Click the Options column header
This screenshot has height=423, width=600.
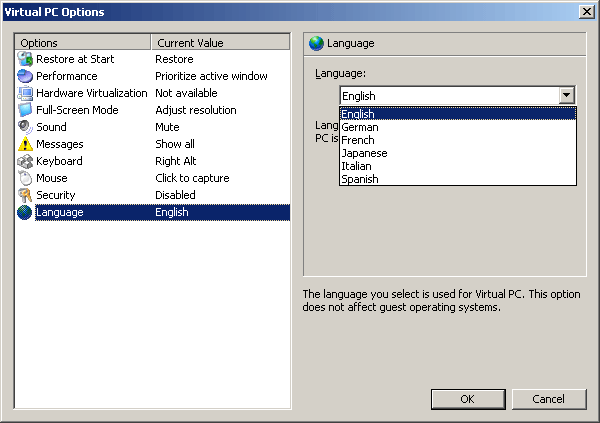point(83,42)
